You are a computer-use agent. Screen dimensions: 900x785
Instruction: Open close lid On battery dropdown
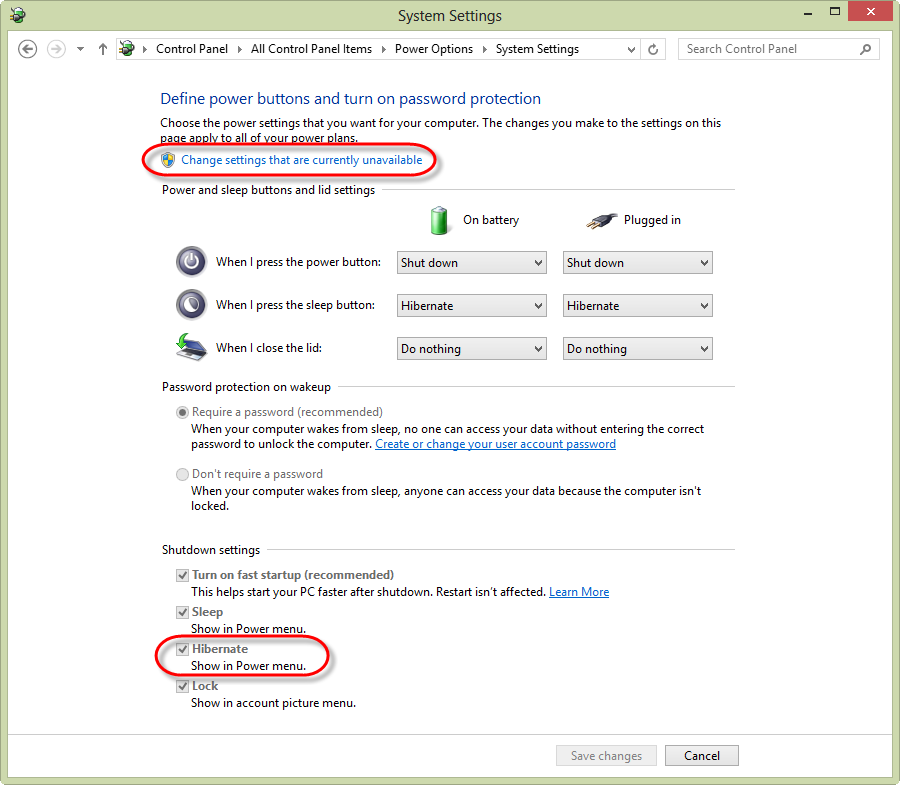point(471,349)
